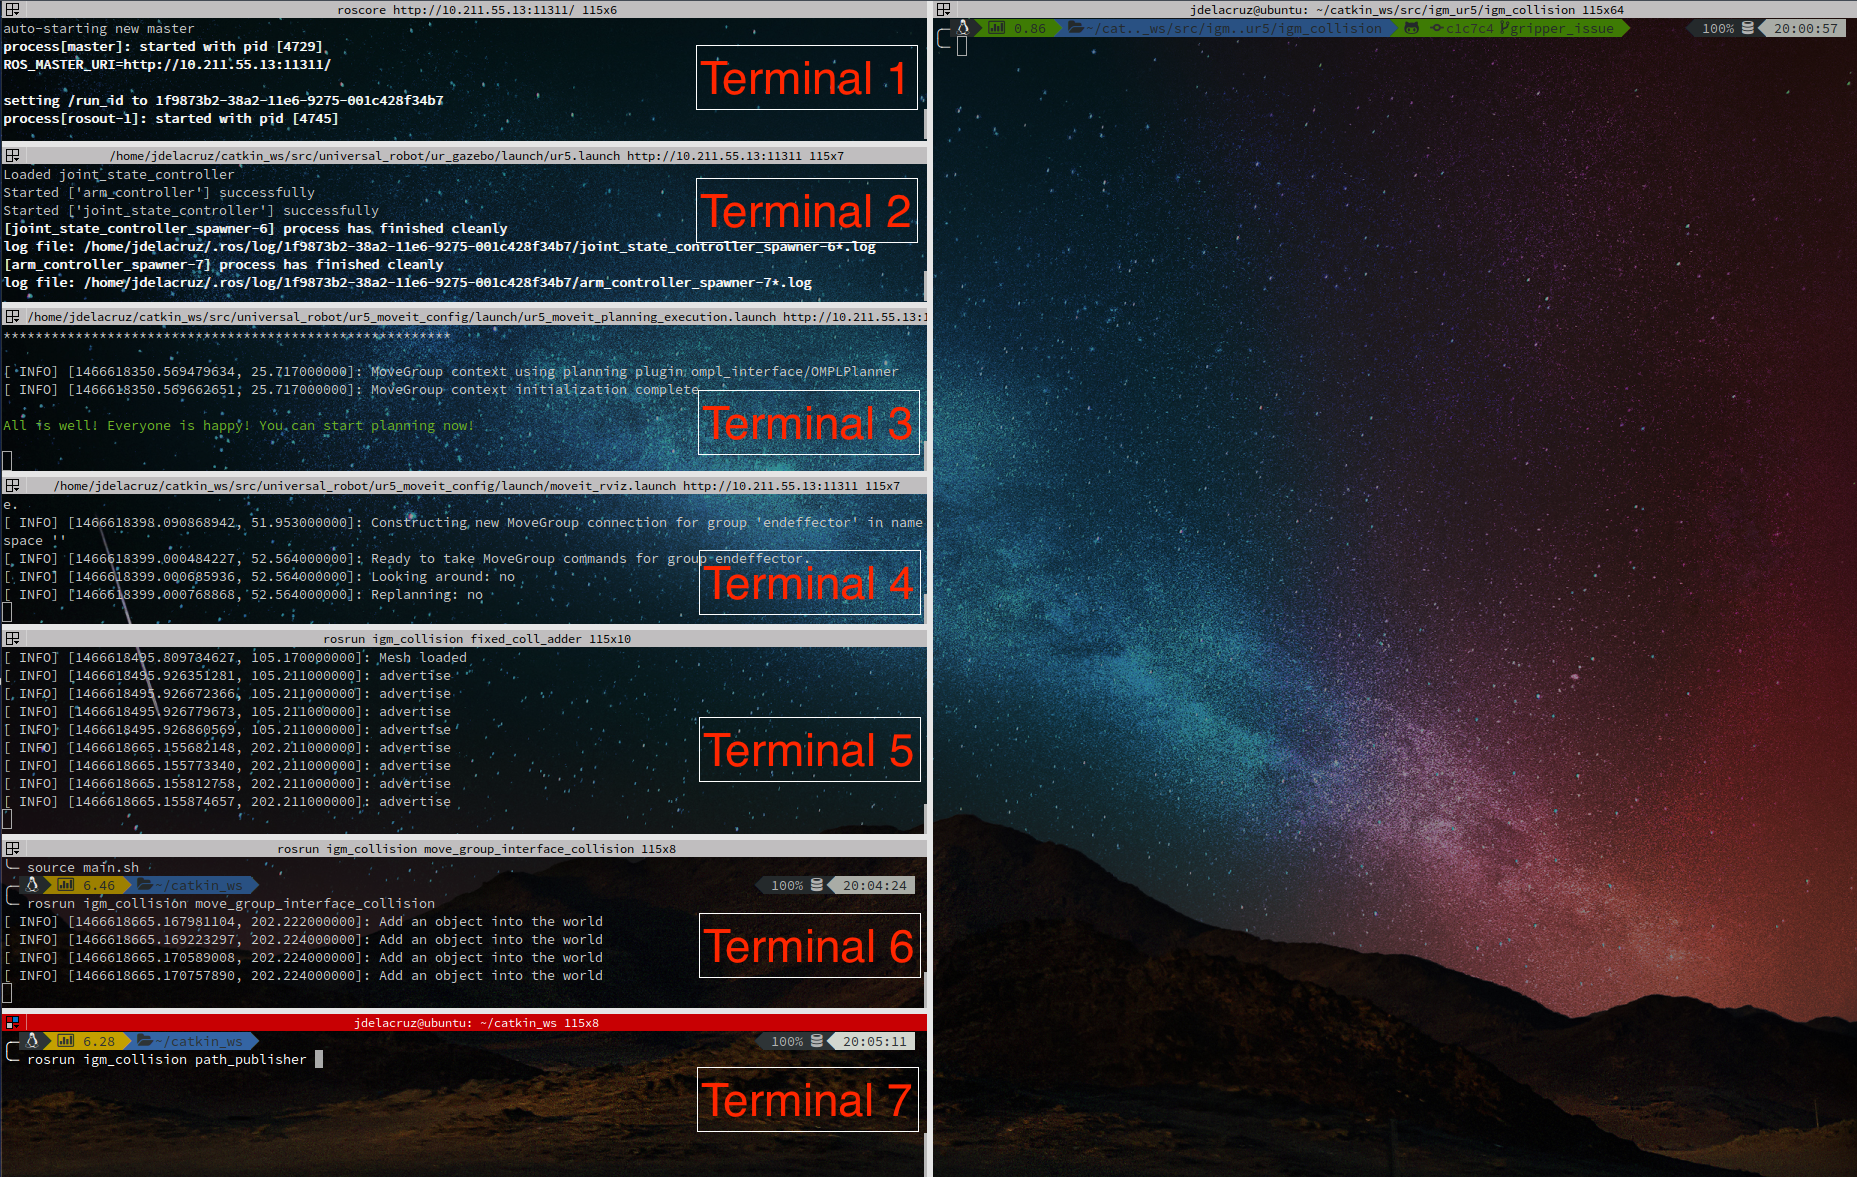Screen dimensions: 1857x1177
Task: Open the grouping menu of the moveit_rviz.launch pane
Action: pos(12,485)
